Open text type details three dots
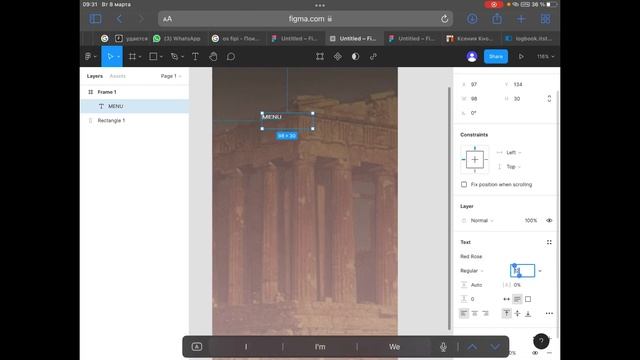The image size is (640, 360). click(x=549, y=313)
